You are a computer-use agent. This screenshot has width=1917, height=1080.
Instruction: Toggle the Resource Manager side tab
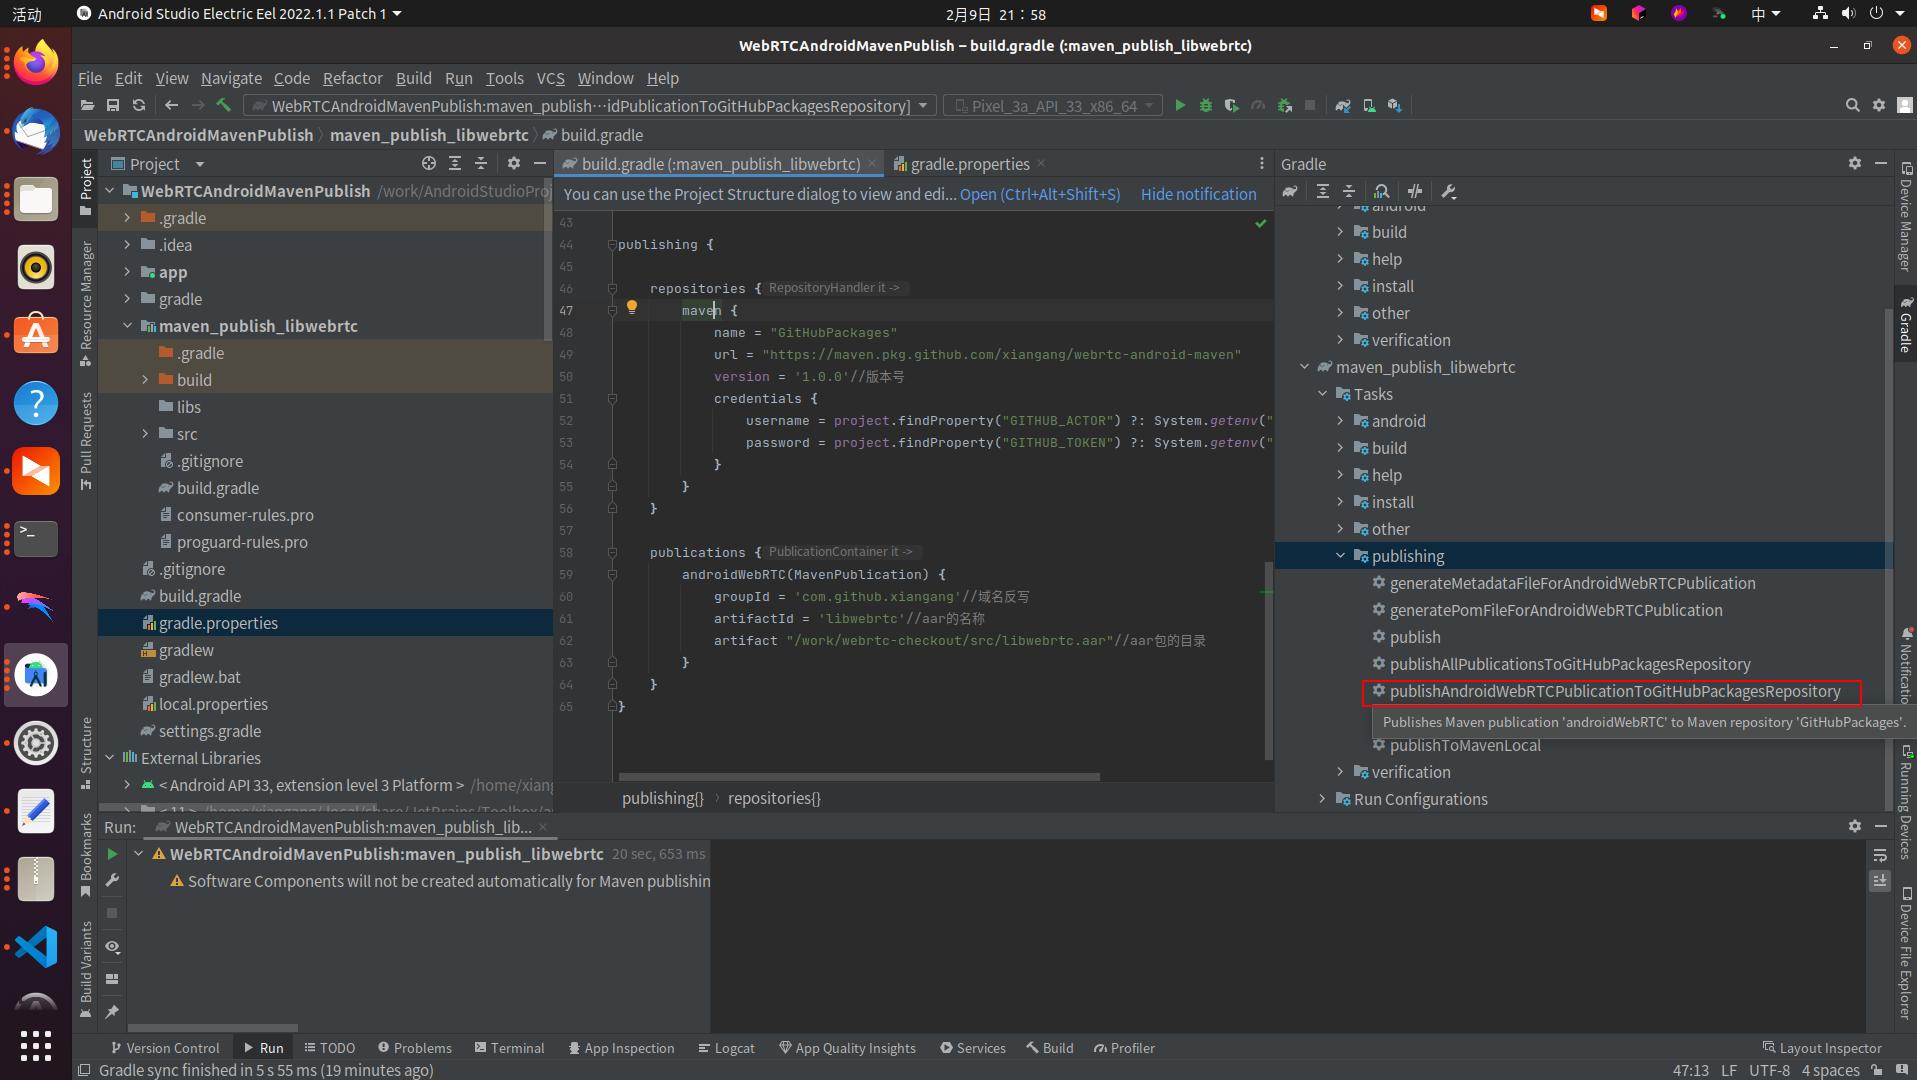coord(86,304)
